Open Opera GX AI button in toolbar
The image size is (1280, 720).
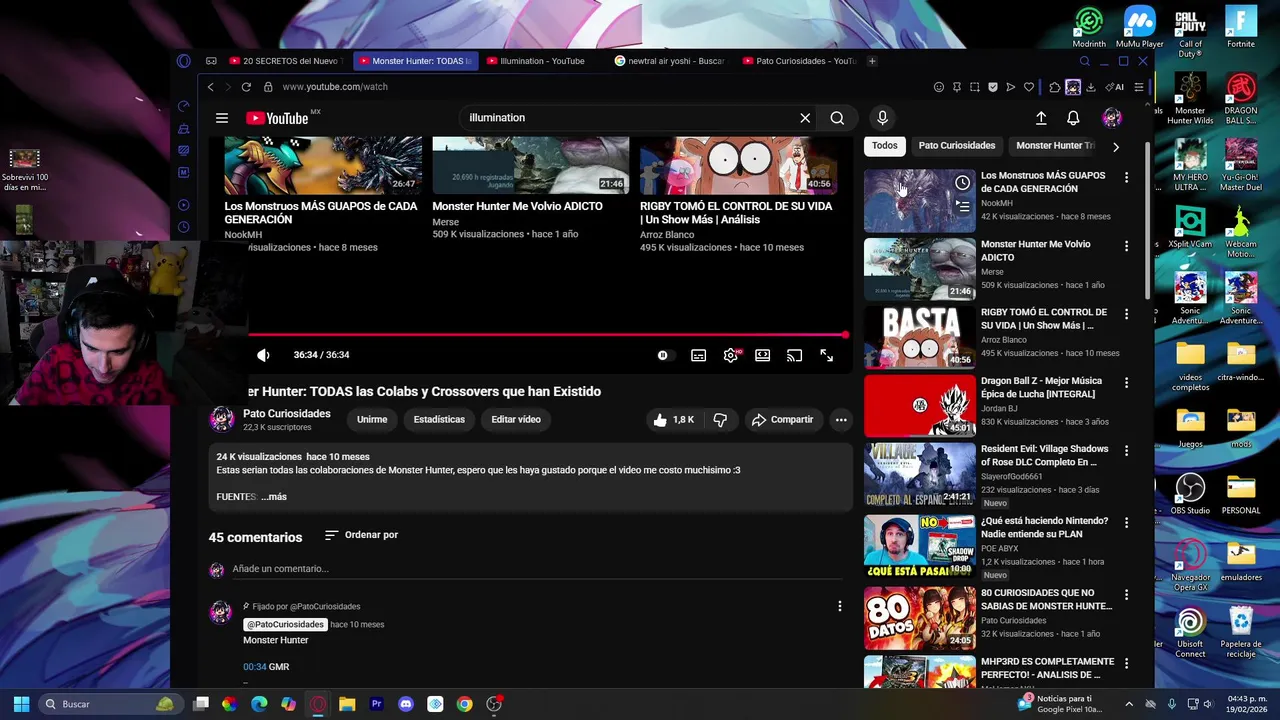1114,87
